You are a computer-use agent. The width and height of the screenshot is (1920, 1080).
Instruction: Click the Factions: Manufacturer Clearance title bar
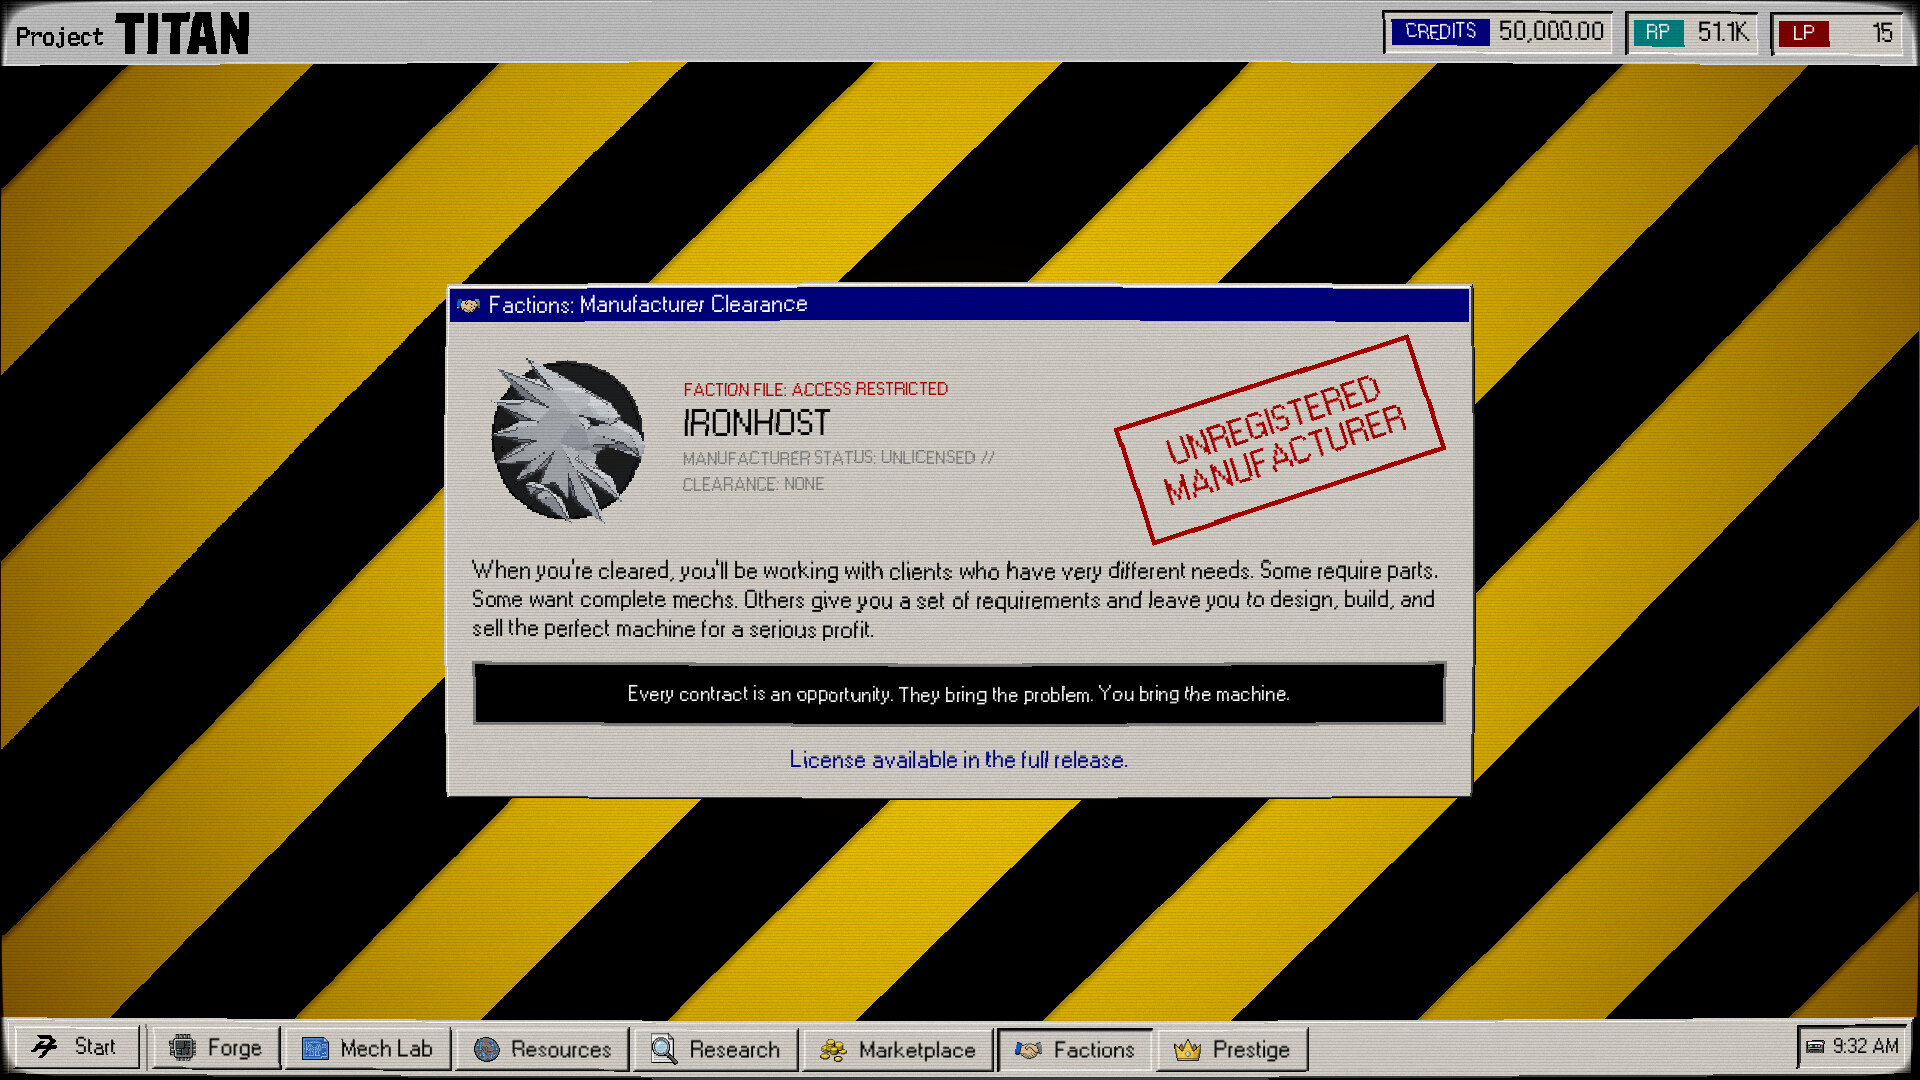point(959,305)
